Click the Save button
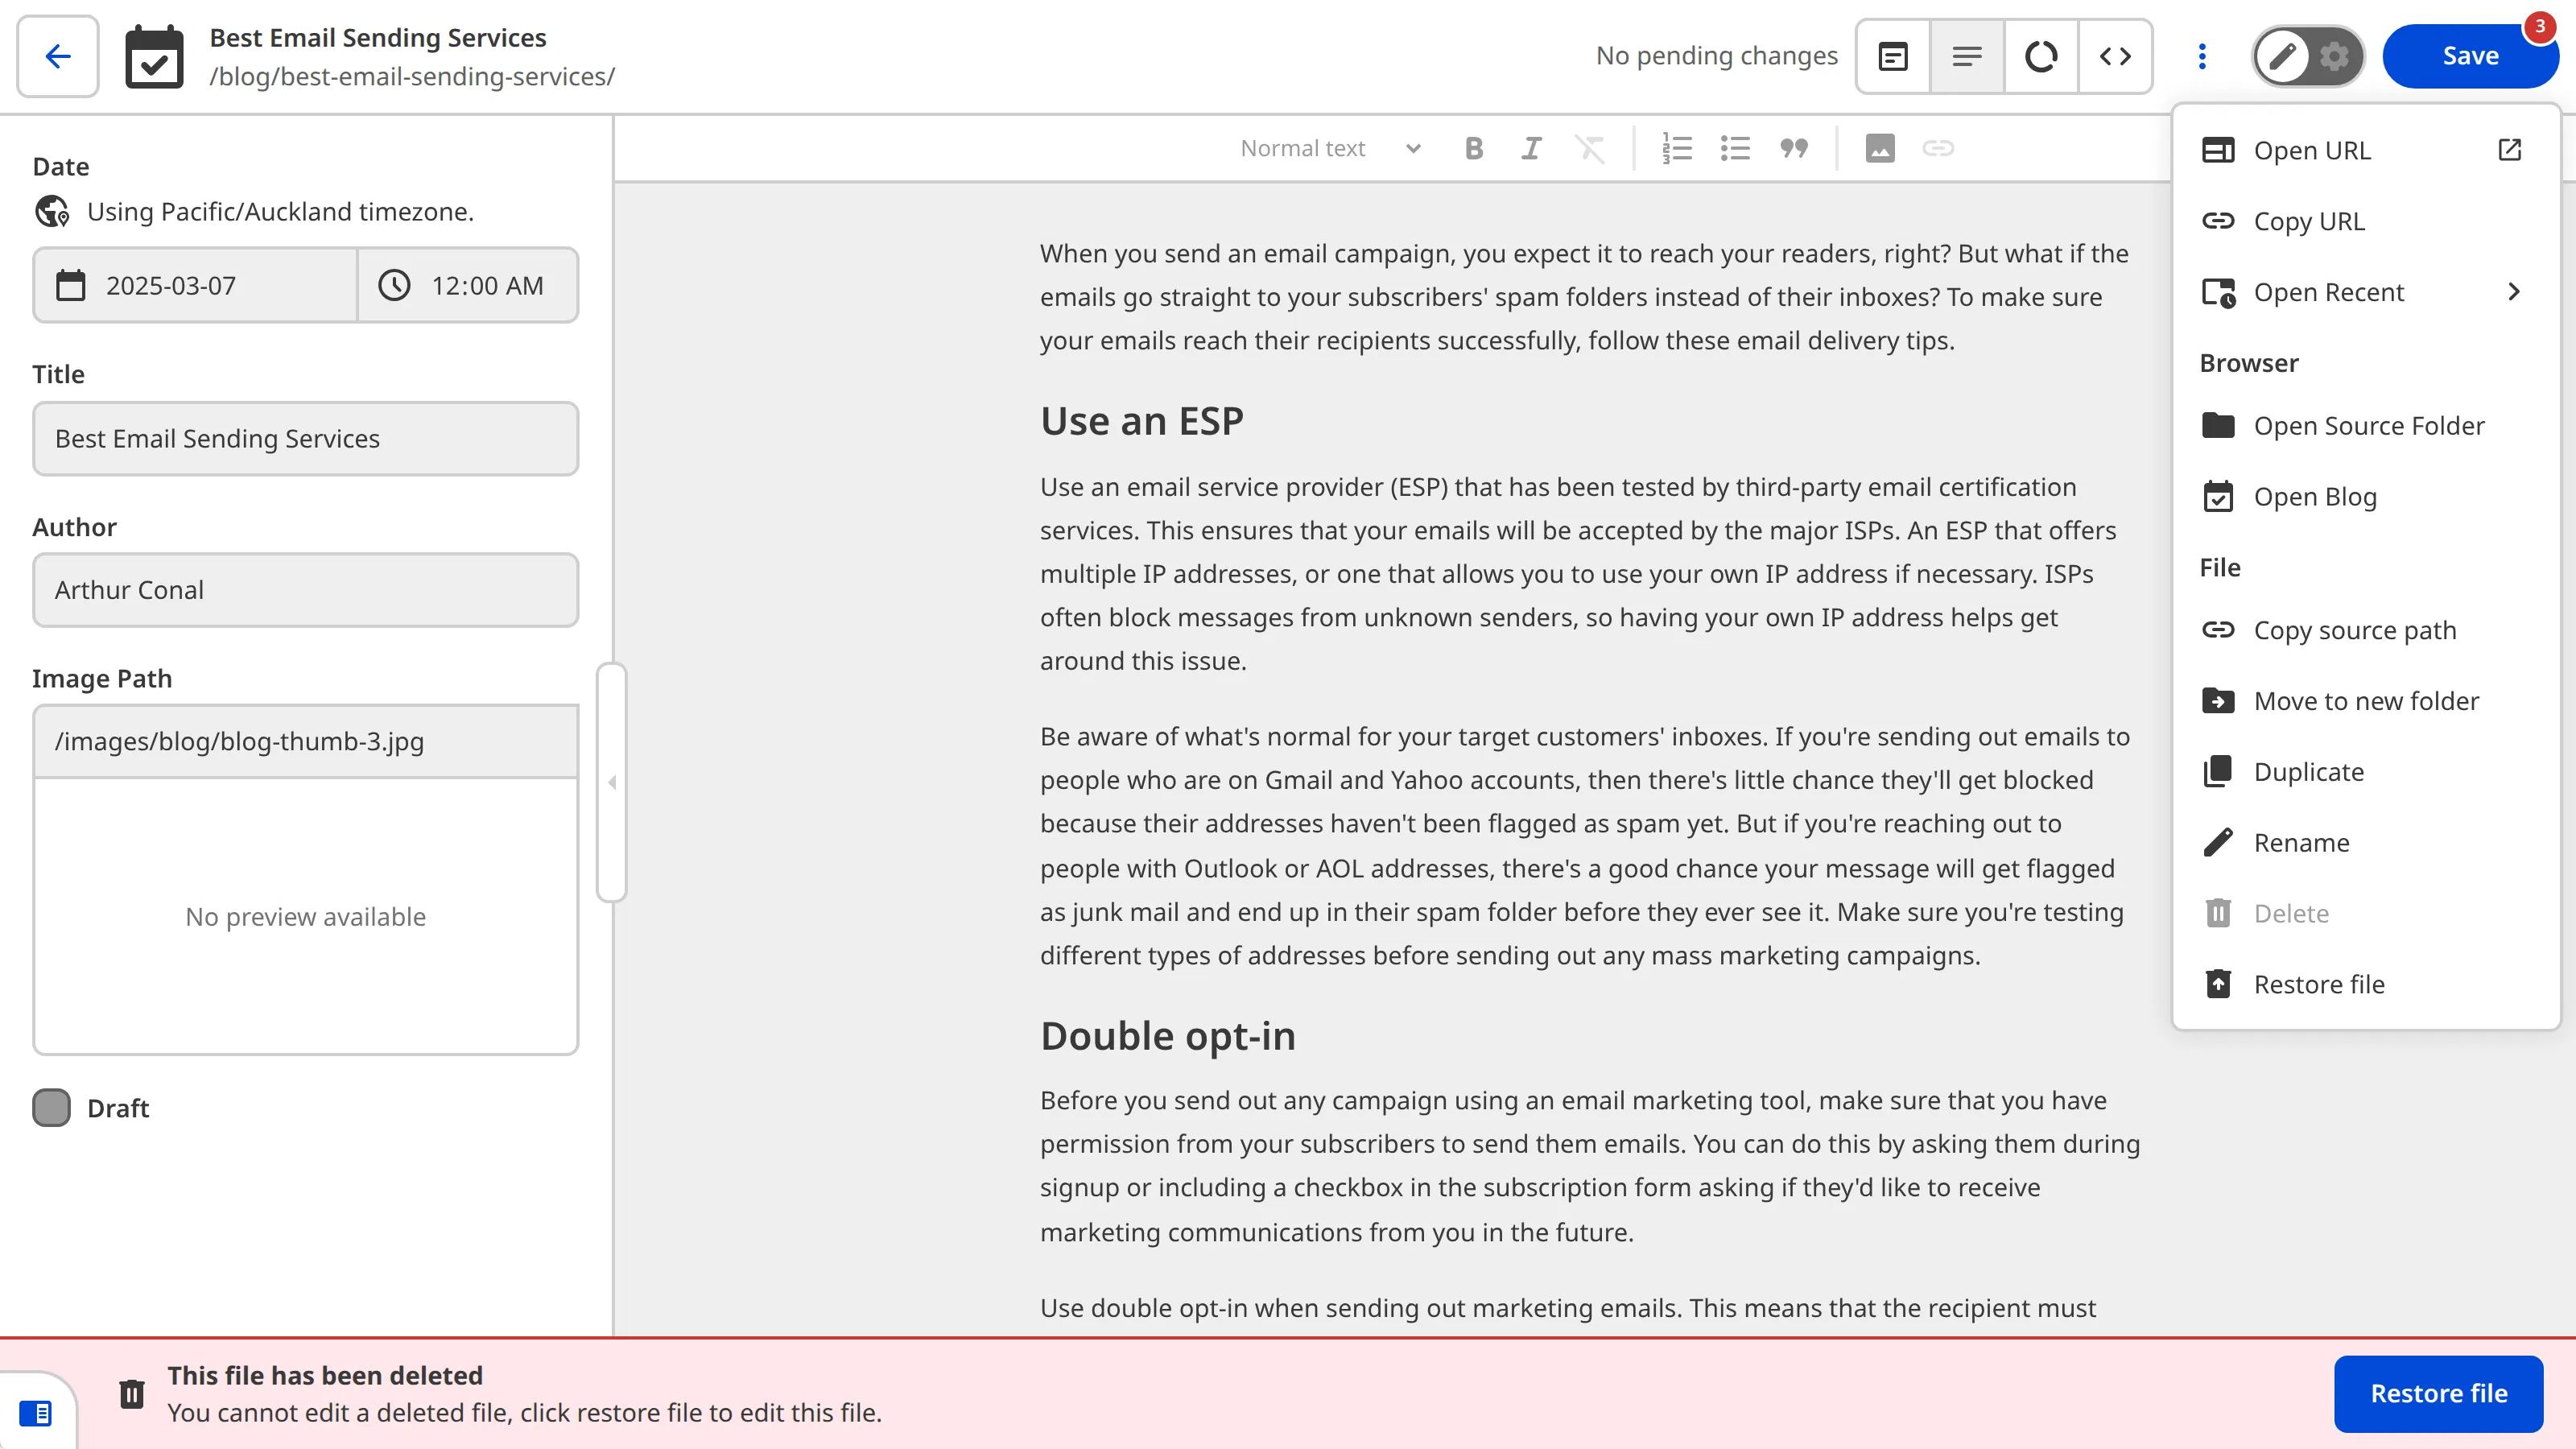Image resolution: width=2576 pixels, height=1449 pixels. tap(2471, 56)
